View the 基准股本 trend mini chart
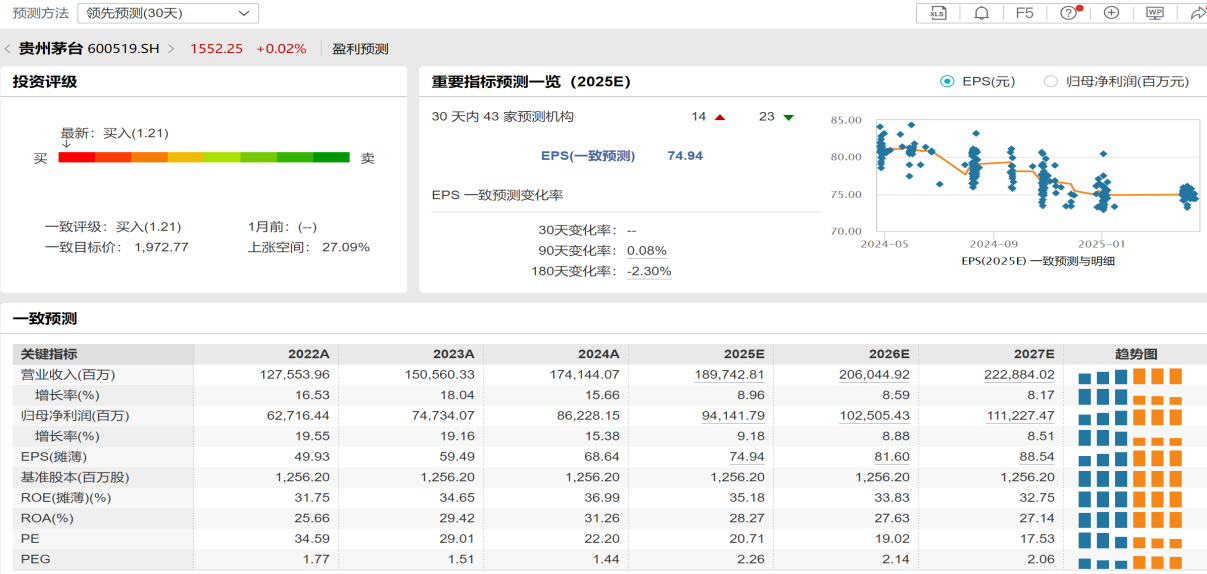 click(x=1130, y=477)
